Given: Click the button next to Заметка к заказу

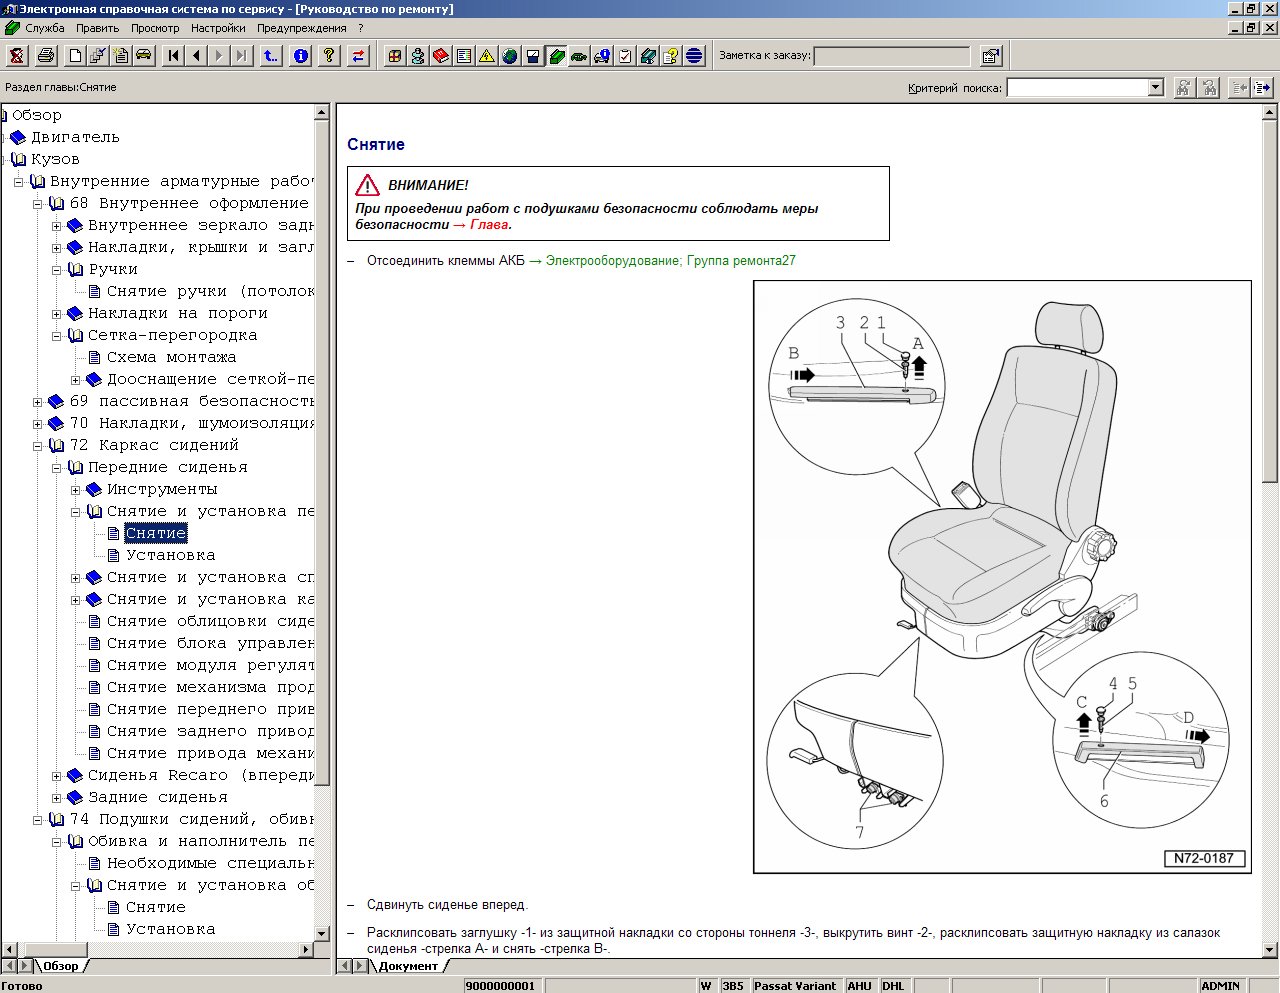Looking at the screenshot, I should [990, 56].
